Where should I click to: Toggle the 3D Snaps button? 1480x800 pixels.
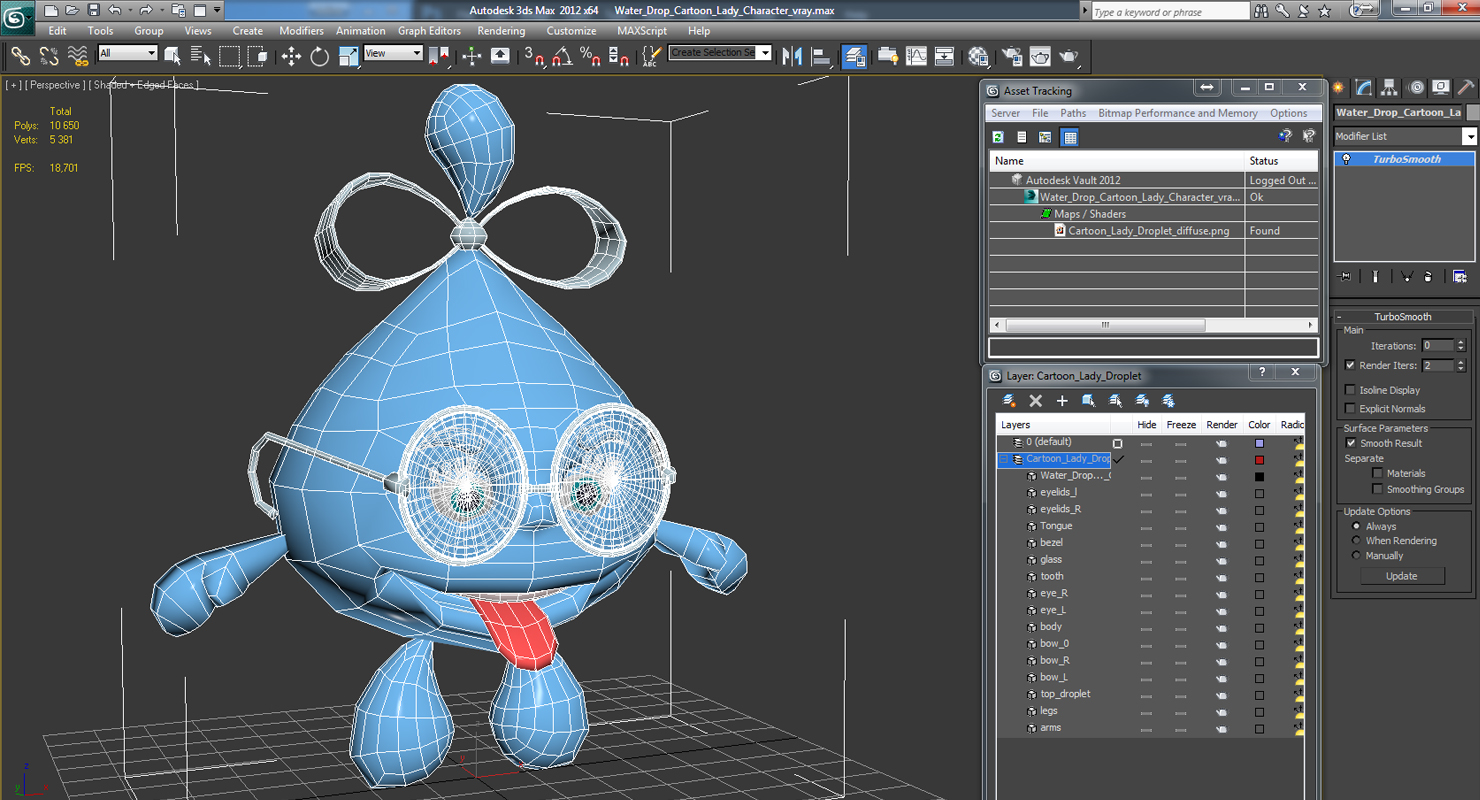534,56
